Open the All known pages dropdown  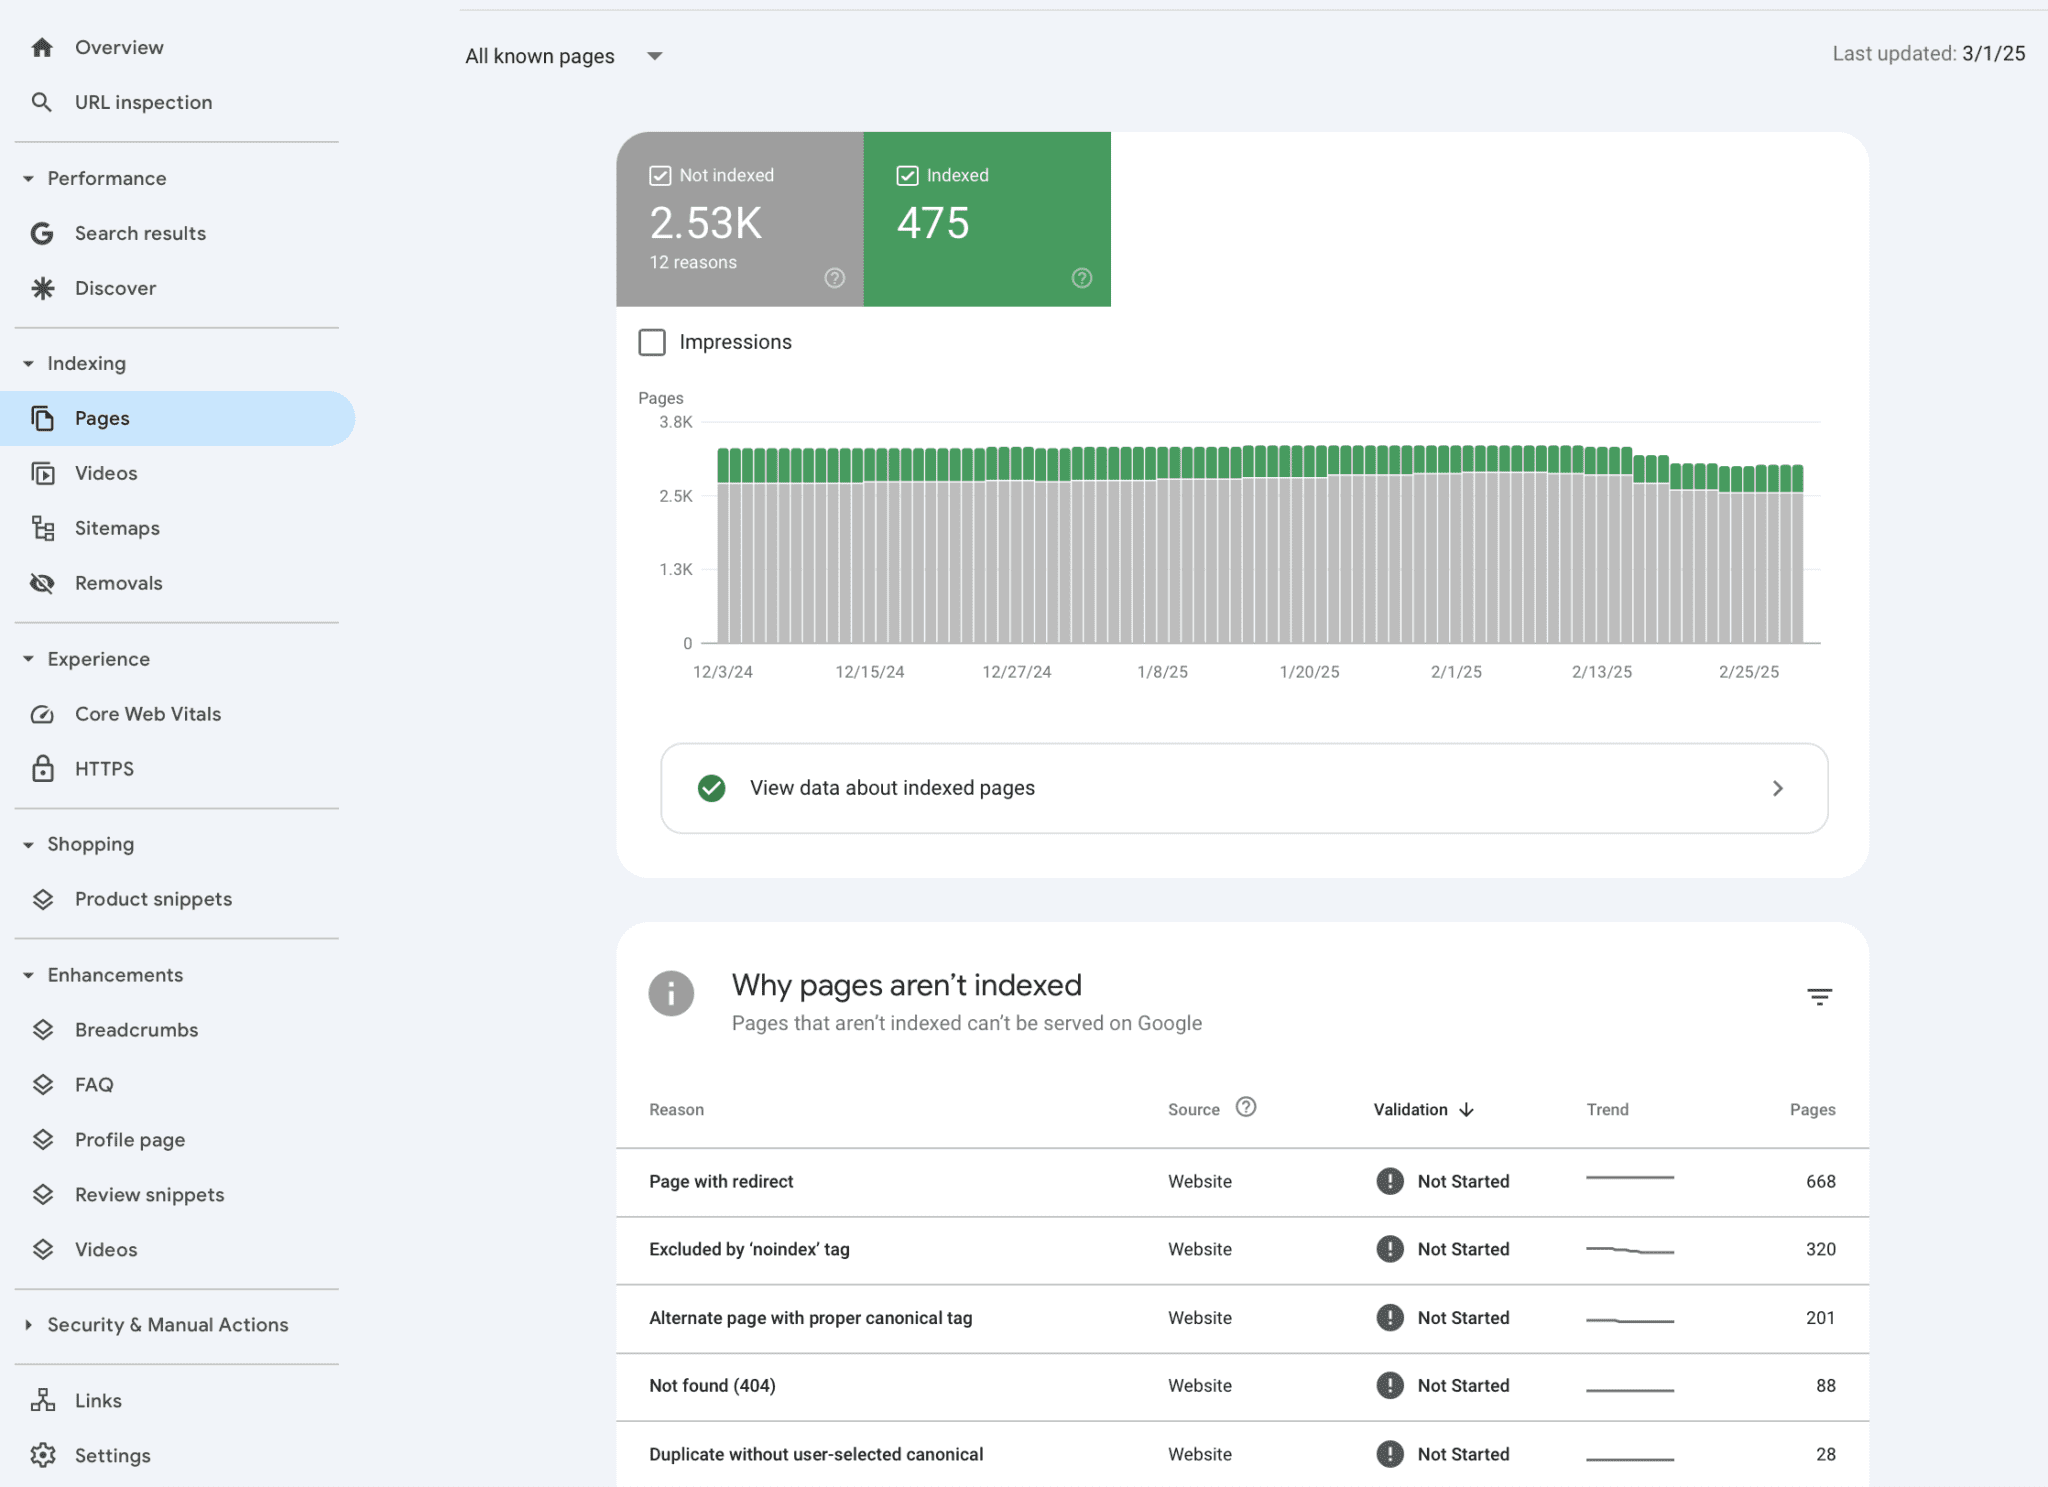(x=563, y=56)
